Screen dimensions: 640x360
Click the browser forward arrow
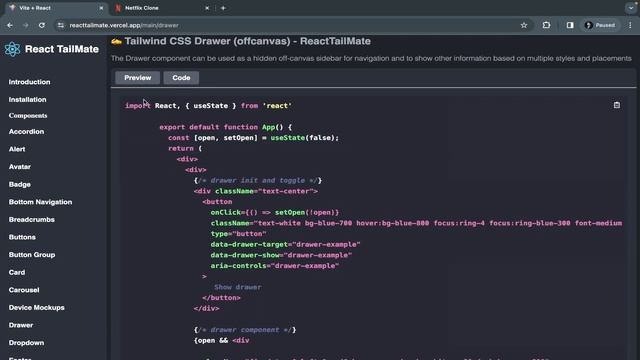pos(26,25)
